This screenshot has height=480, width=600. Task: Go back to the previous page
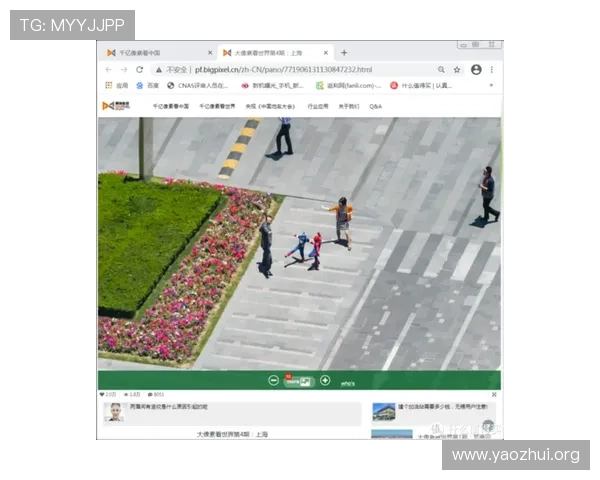coord(109,70)
